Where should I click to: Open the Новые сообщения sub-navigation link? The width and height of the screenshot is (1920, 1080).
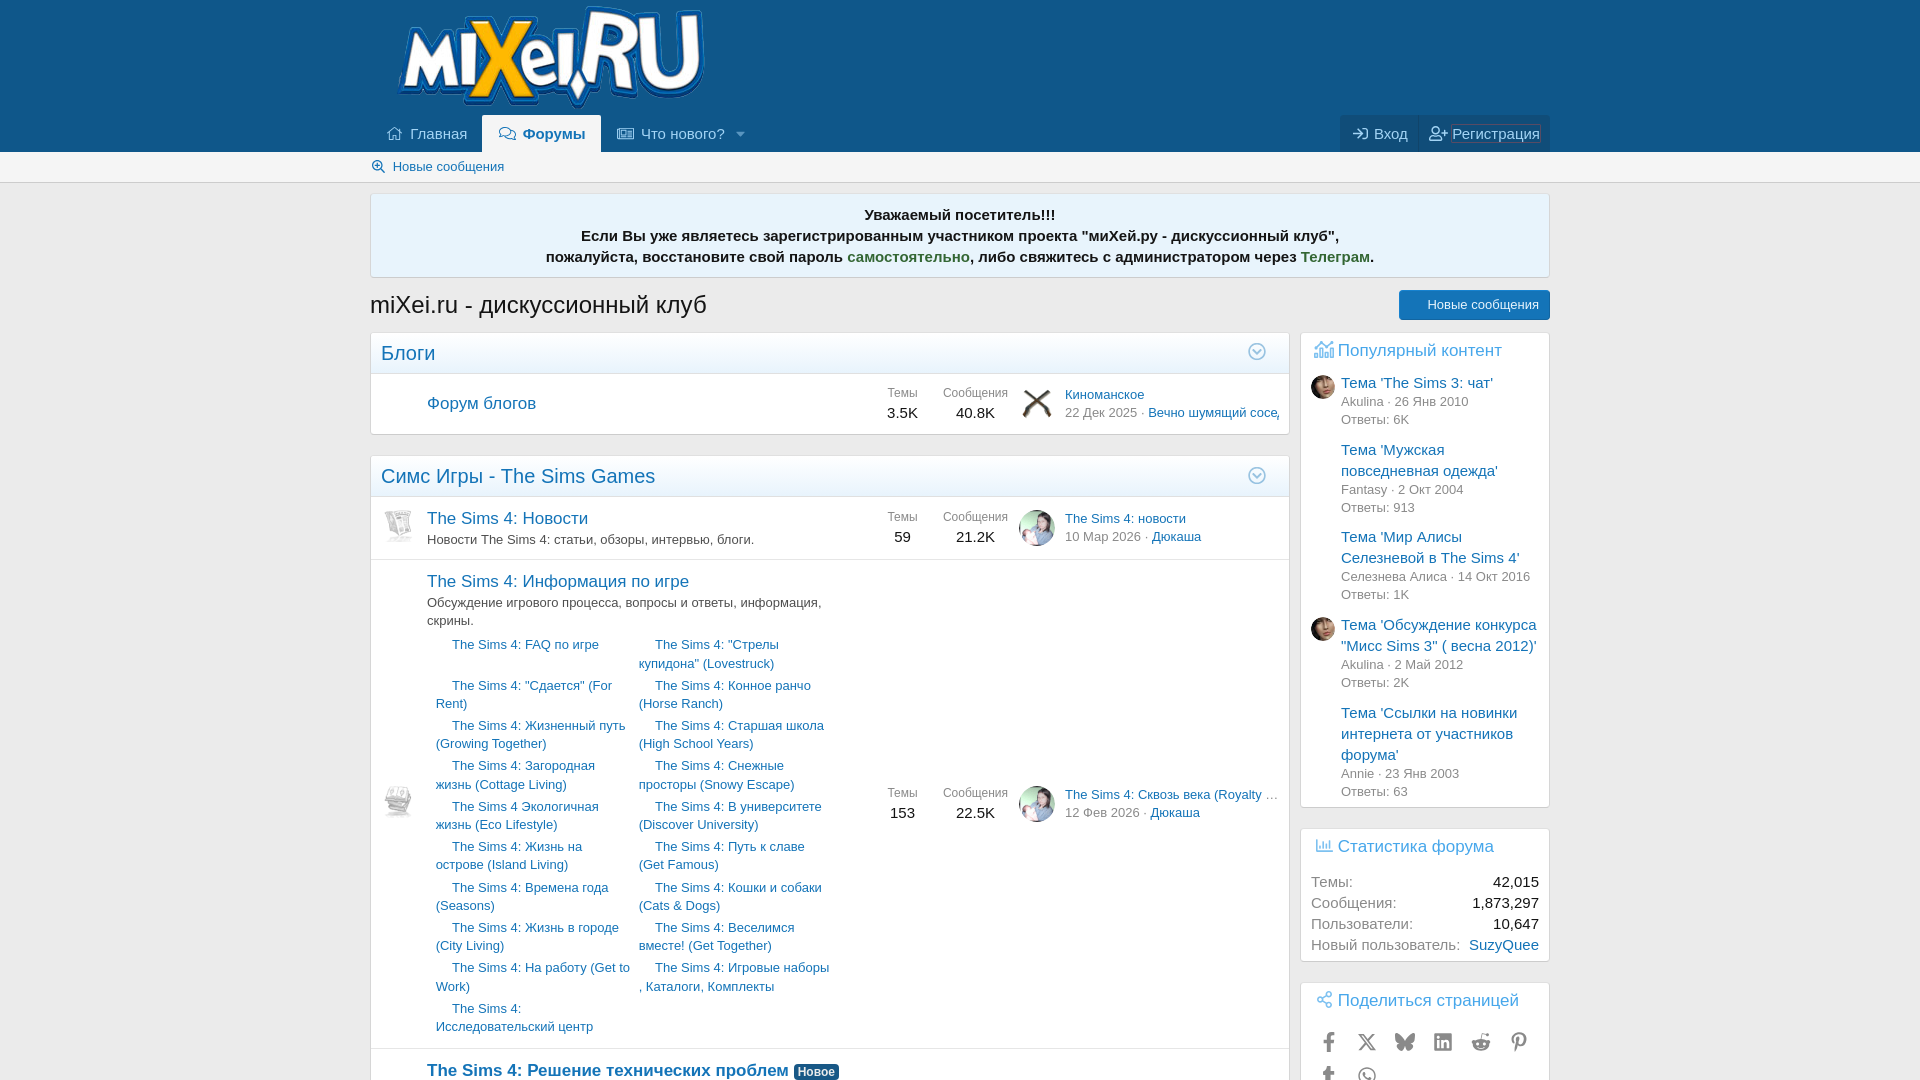(448, 167)
